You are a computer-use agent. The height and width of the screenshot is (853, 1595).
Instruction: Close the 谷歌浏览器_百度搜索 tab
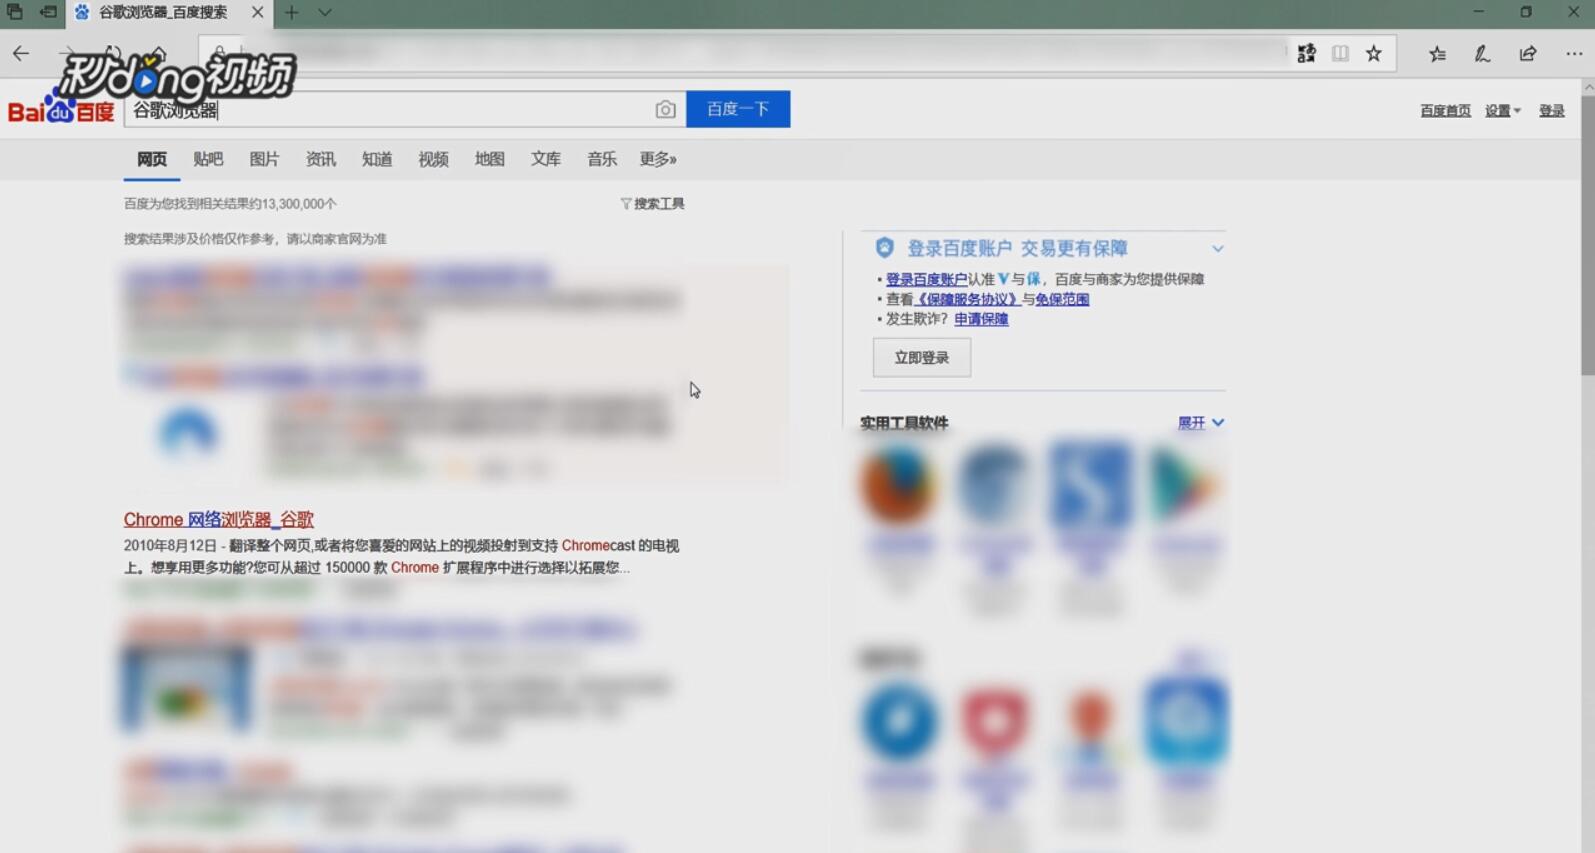pos(257,13)
